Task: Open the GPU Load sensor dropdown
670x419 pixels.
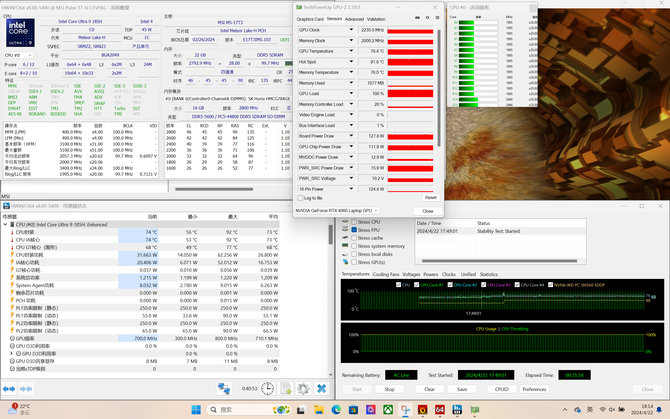Action: click(x=351, y=94)
